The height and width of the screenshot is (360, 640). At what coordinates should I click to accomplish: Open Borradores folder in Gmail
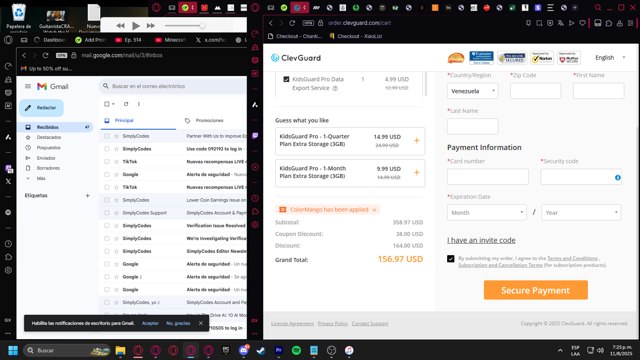[48, 168]
